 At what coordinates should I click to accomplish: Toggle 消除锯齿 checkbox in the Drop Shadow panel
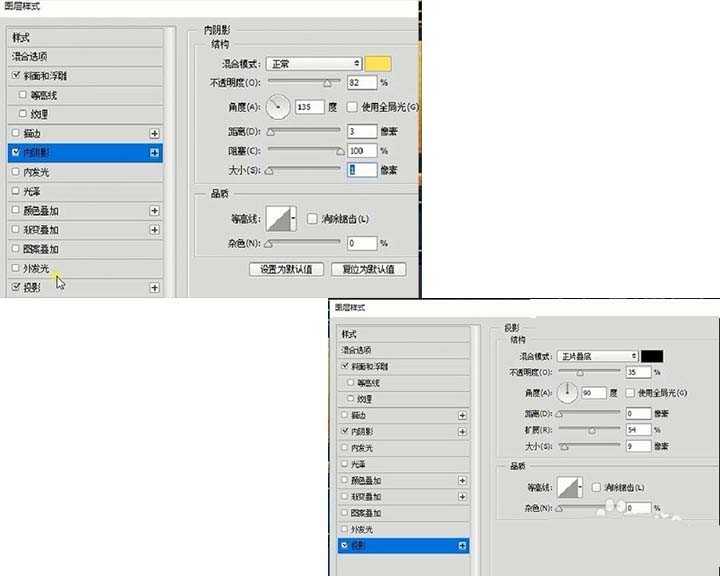[596, 487]
